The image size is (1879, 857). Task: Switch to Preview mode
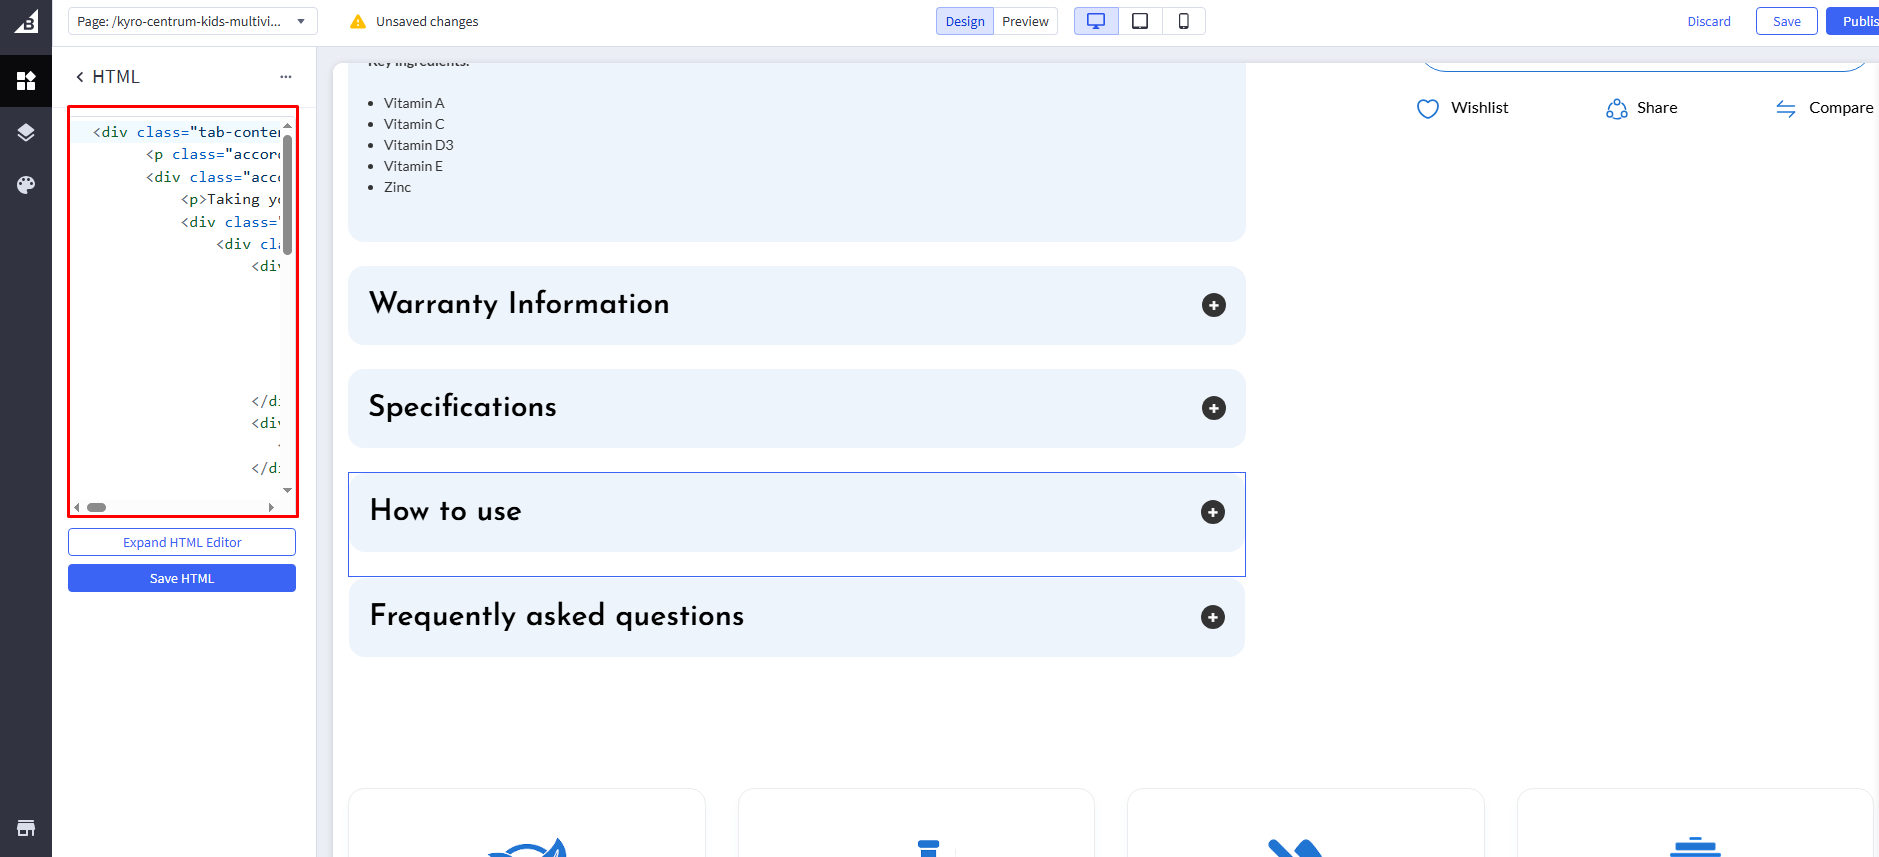1025,21
